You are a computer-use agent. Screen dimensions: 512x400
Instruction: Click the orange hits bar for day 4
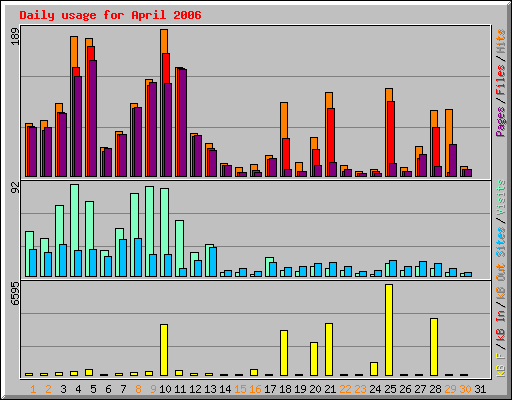(74, 52)
